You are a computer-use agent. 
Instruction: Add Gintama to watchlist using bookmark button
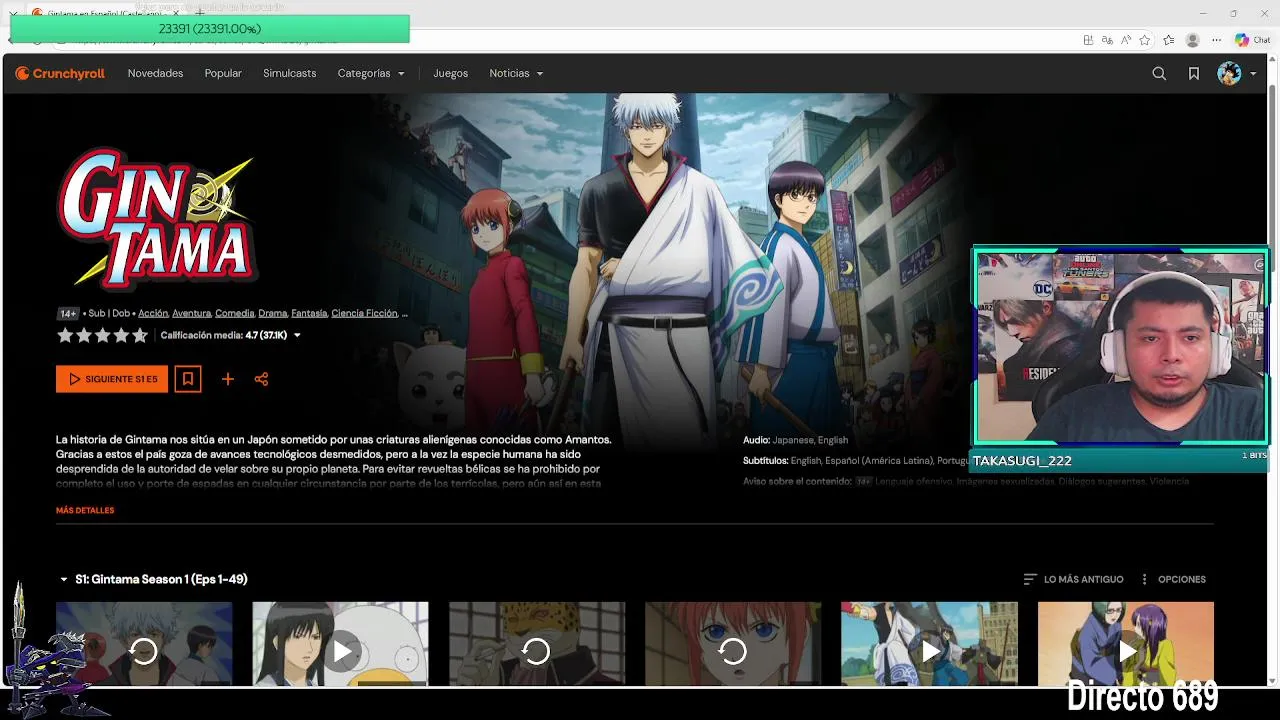[x=188, y=379]
